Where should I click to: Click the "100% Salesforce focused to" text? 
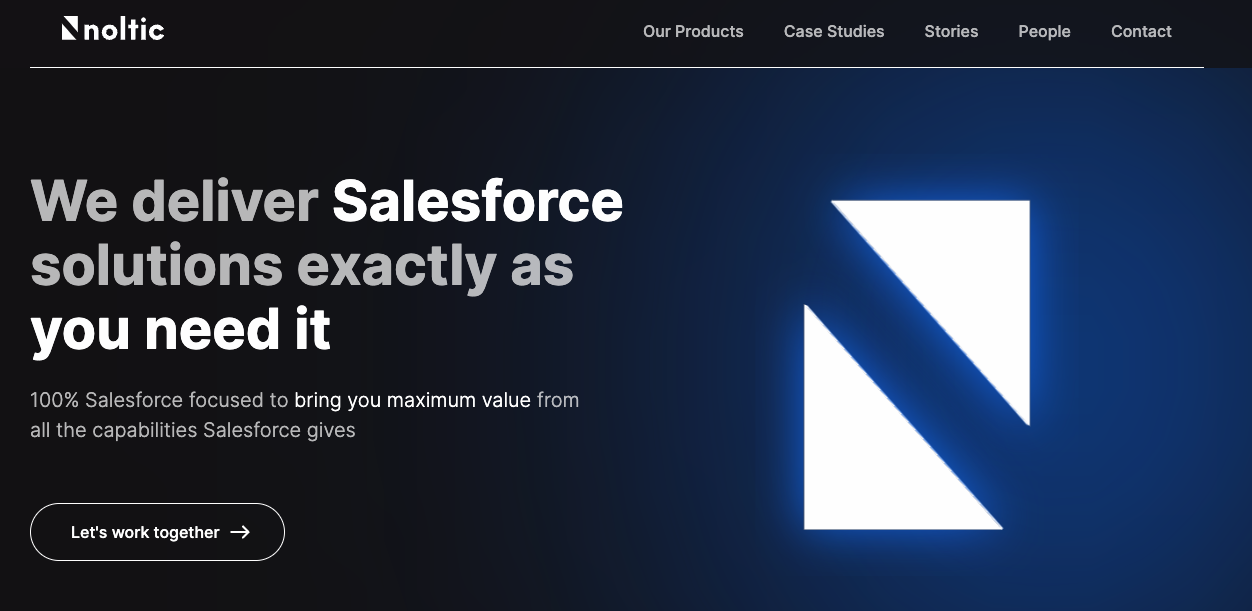(159, 400)
